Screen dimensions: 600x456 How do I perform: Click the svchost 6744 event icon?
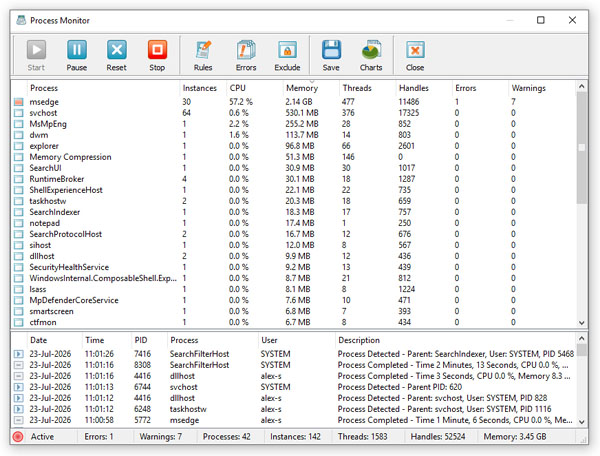click(18, 387)
